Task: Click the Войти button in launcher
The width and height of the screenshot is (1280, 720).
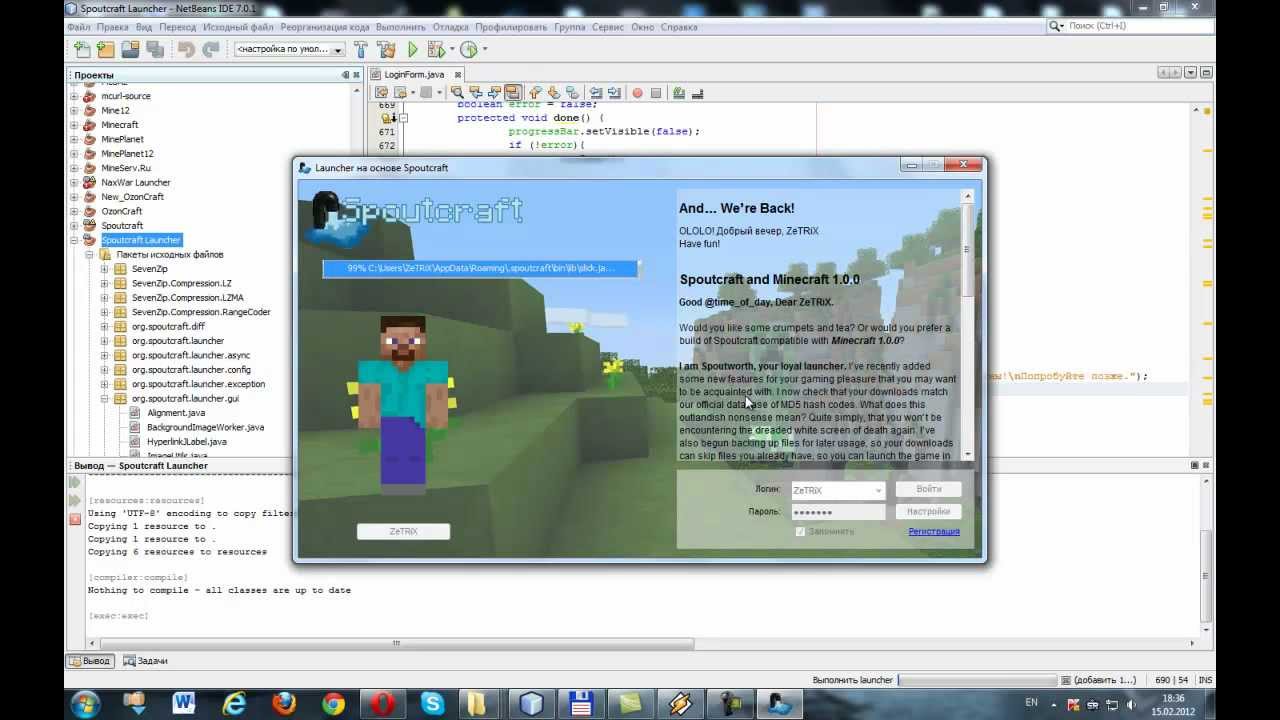Action: (x=928, y=489)
